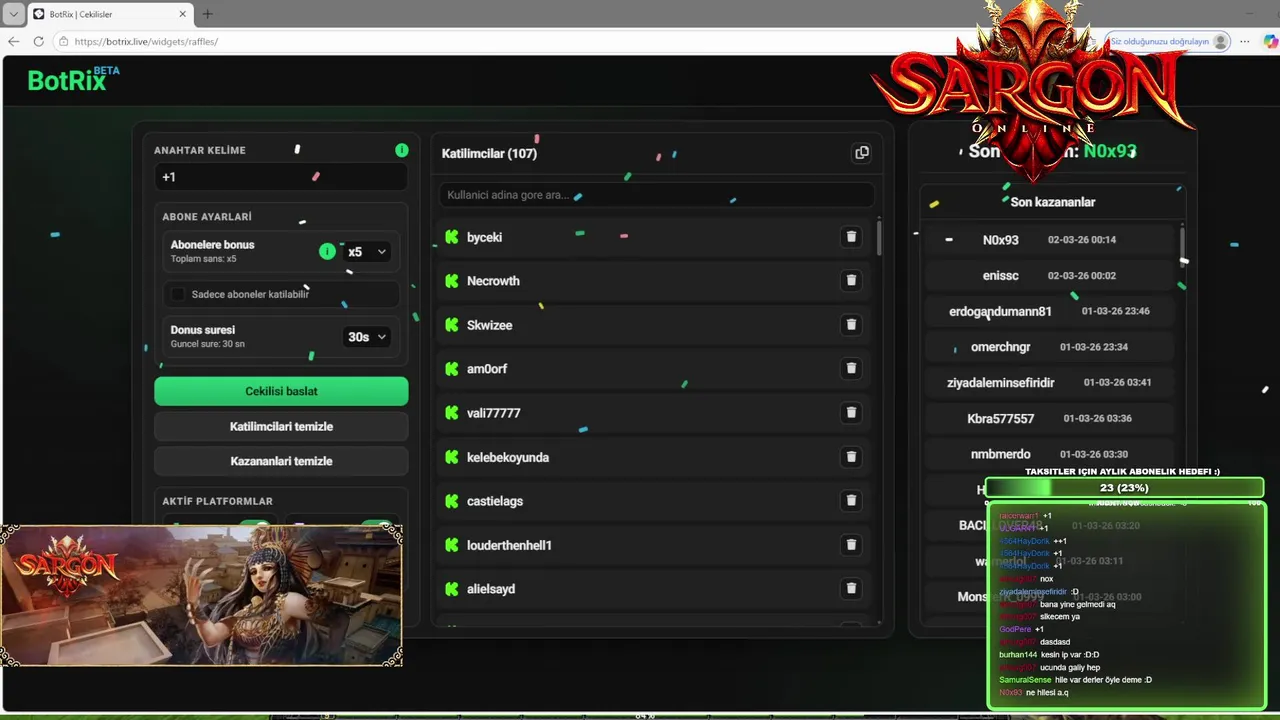The height and width of the screenshot is (720, 1280).
Task: View site information lock icon in address bar
Action: (x=63, y=42)
